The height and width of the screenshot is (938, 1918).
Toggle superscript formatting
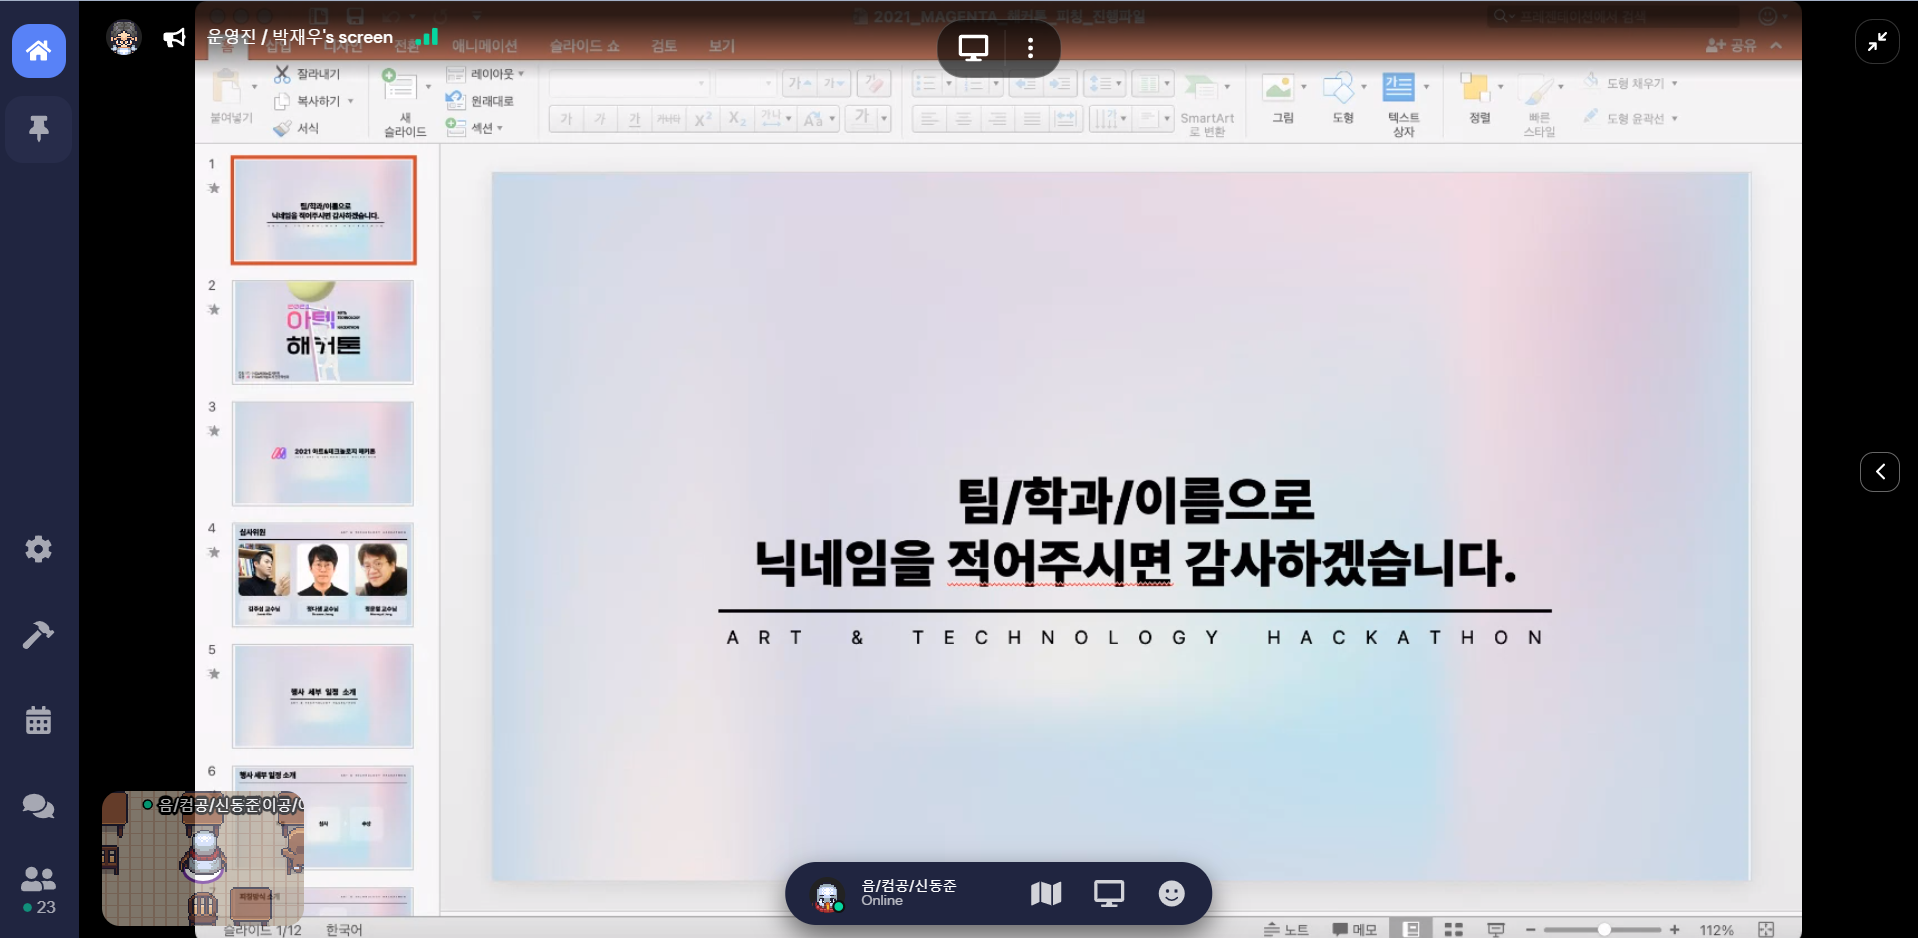pyautogui.click(x=703, y=119)
